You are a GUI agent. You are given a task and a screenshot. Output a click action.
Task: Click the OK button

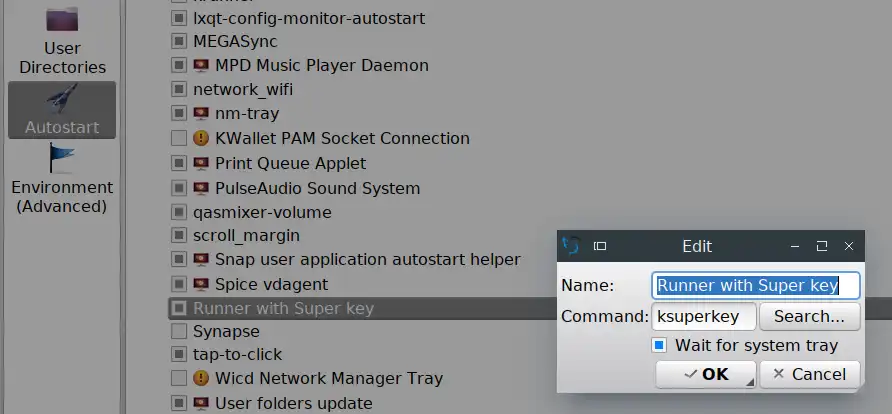[x=704, y=374]
